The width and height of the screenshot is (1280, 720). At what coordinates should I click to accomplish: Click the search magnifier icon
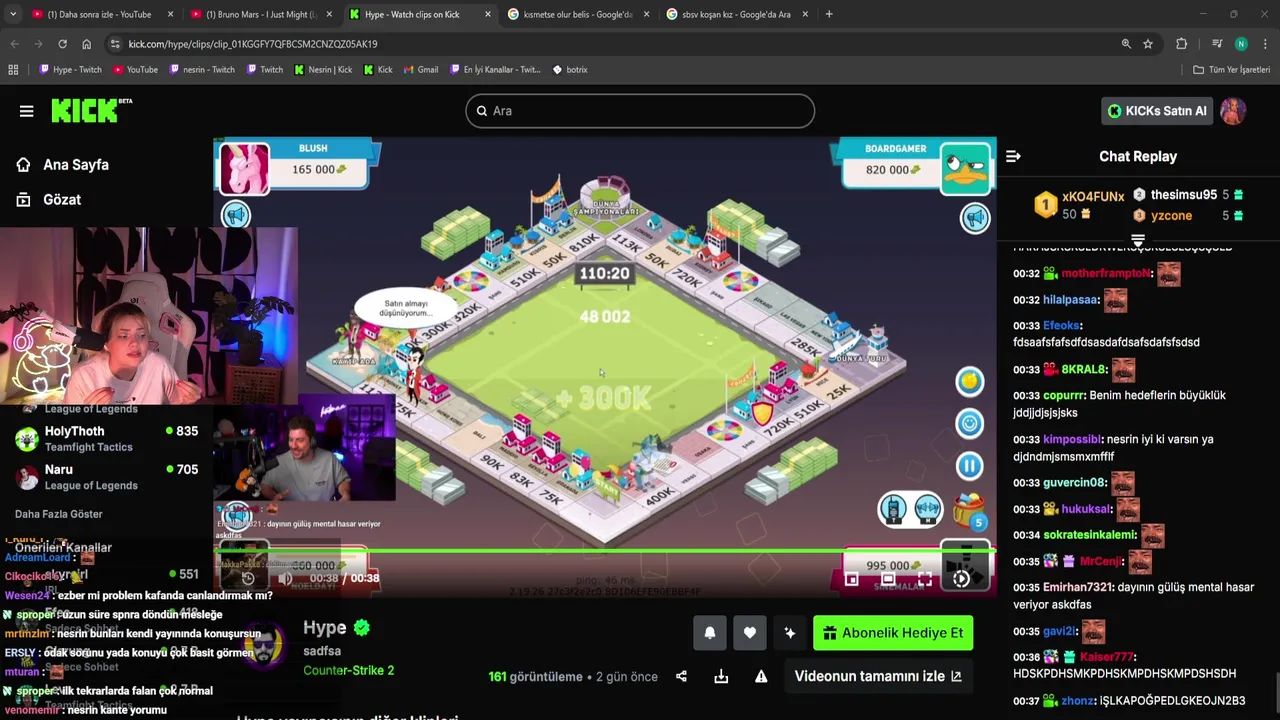pyautogui.click(x=482, y=111)
